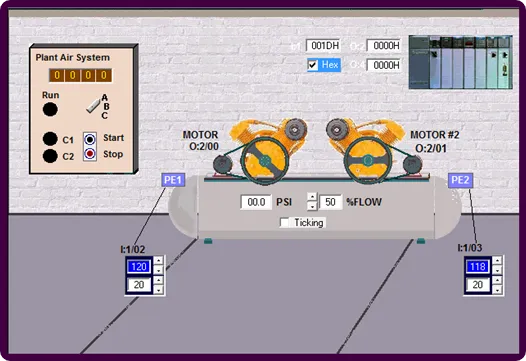This screenshot has width=526, height=361.
Task: Click the I:1/03 deadband field 20
Action: tap(477, 285)
